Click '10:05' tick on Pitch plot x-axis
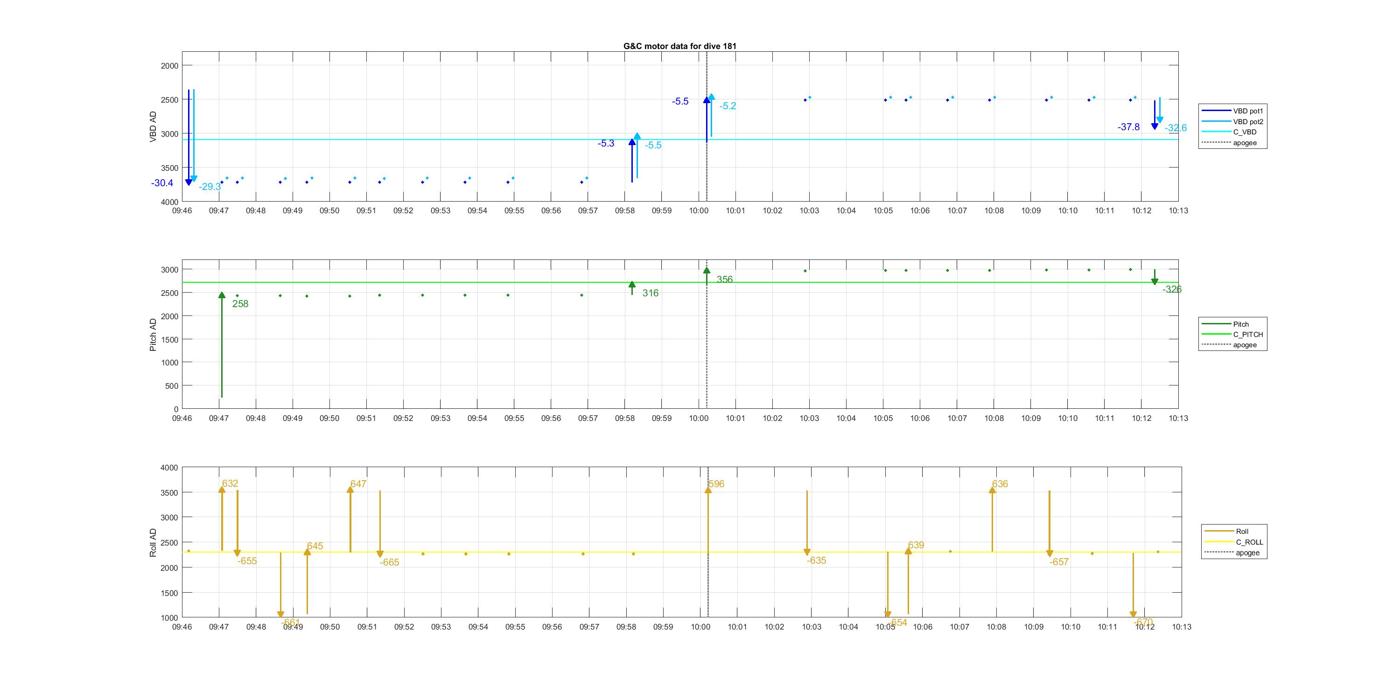The image size is (1400, 693). click(884, 419)
